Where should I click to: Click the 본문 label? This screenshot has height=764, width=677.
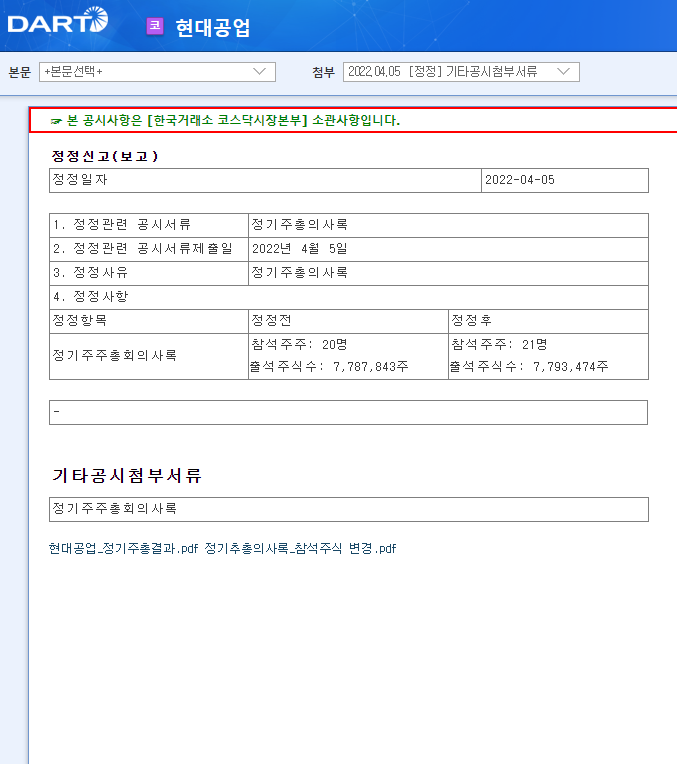(x=19, y=72)
